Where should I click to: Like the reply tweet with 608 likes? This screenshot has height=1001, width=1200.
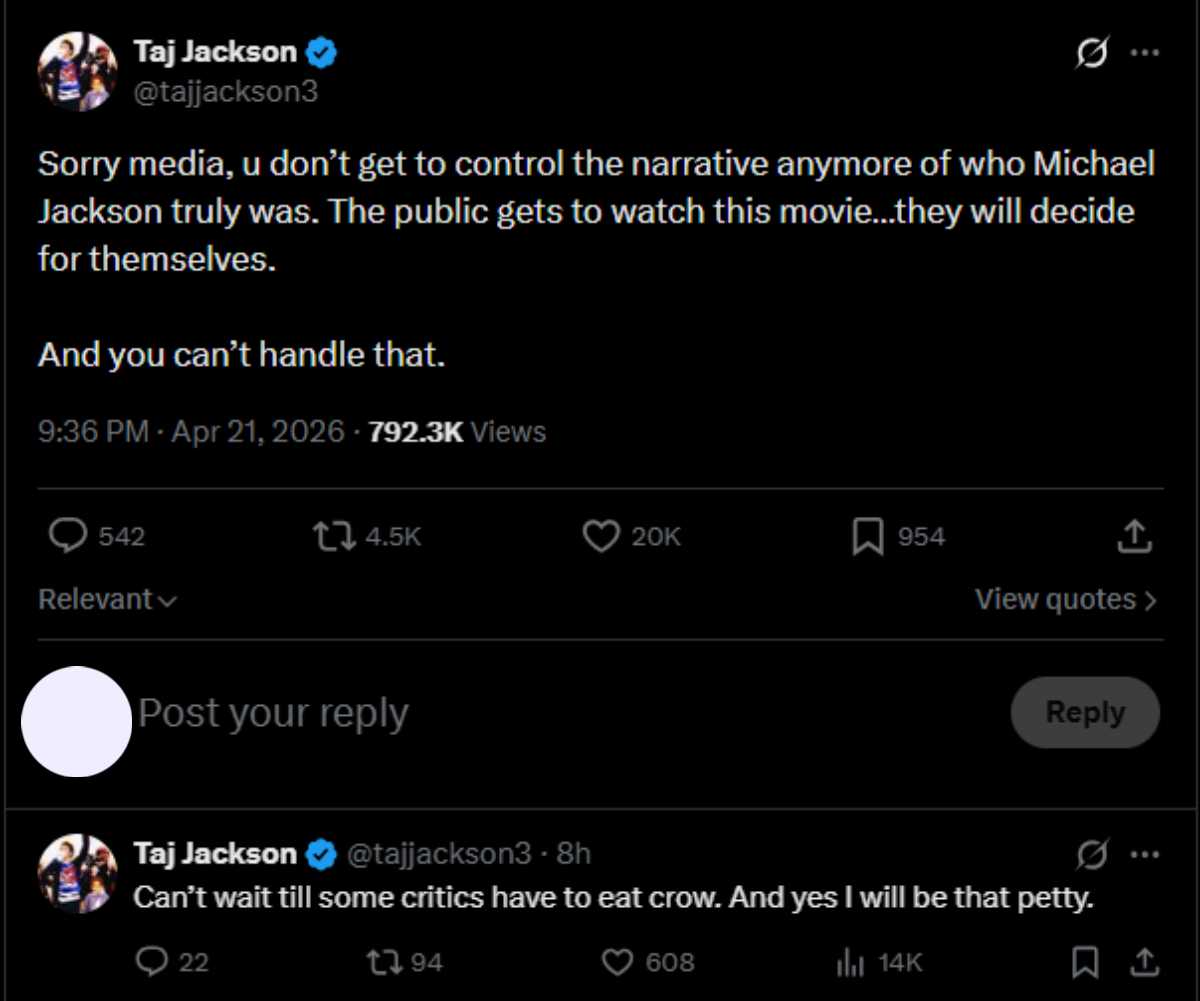click(619, 962)
